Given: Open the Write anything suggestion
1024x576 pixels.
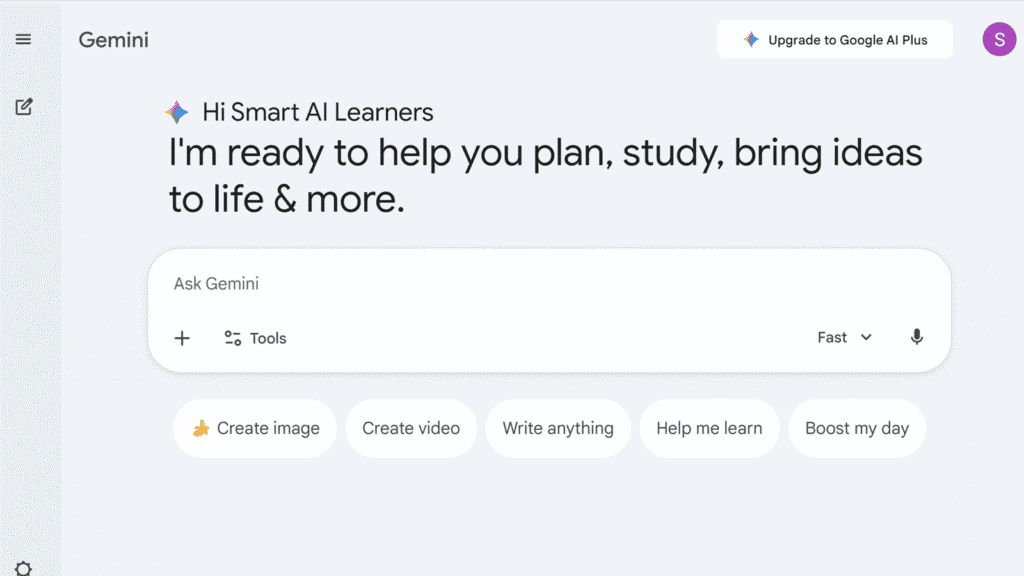Looking at the screenshot, I should [x=558, y=428].
